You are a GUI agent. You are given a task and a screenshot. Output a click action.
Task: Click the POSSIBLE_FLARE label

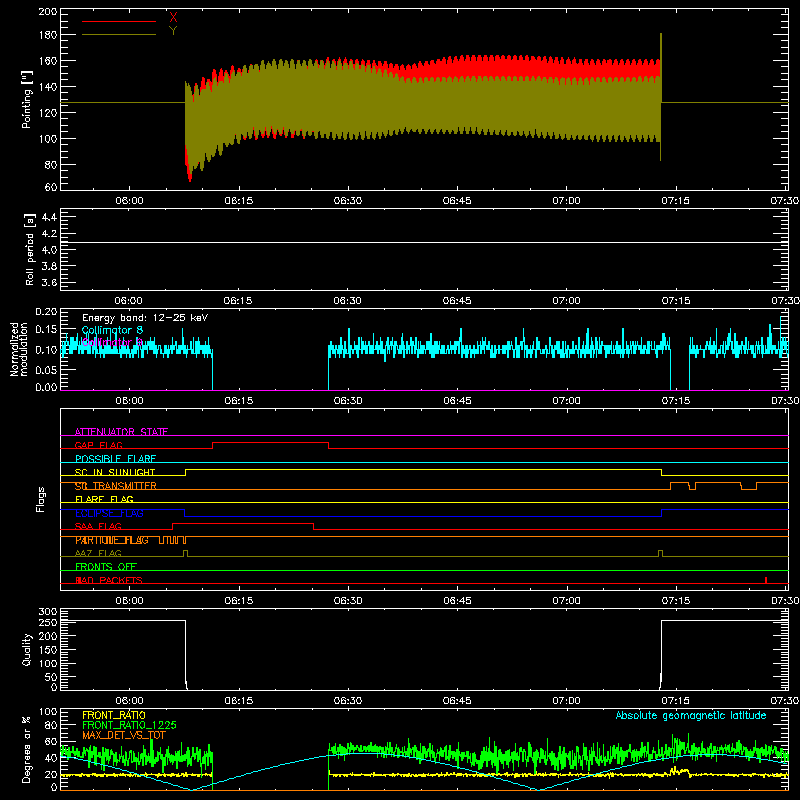115,459
